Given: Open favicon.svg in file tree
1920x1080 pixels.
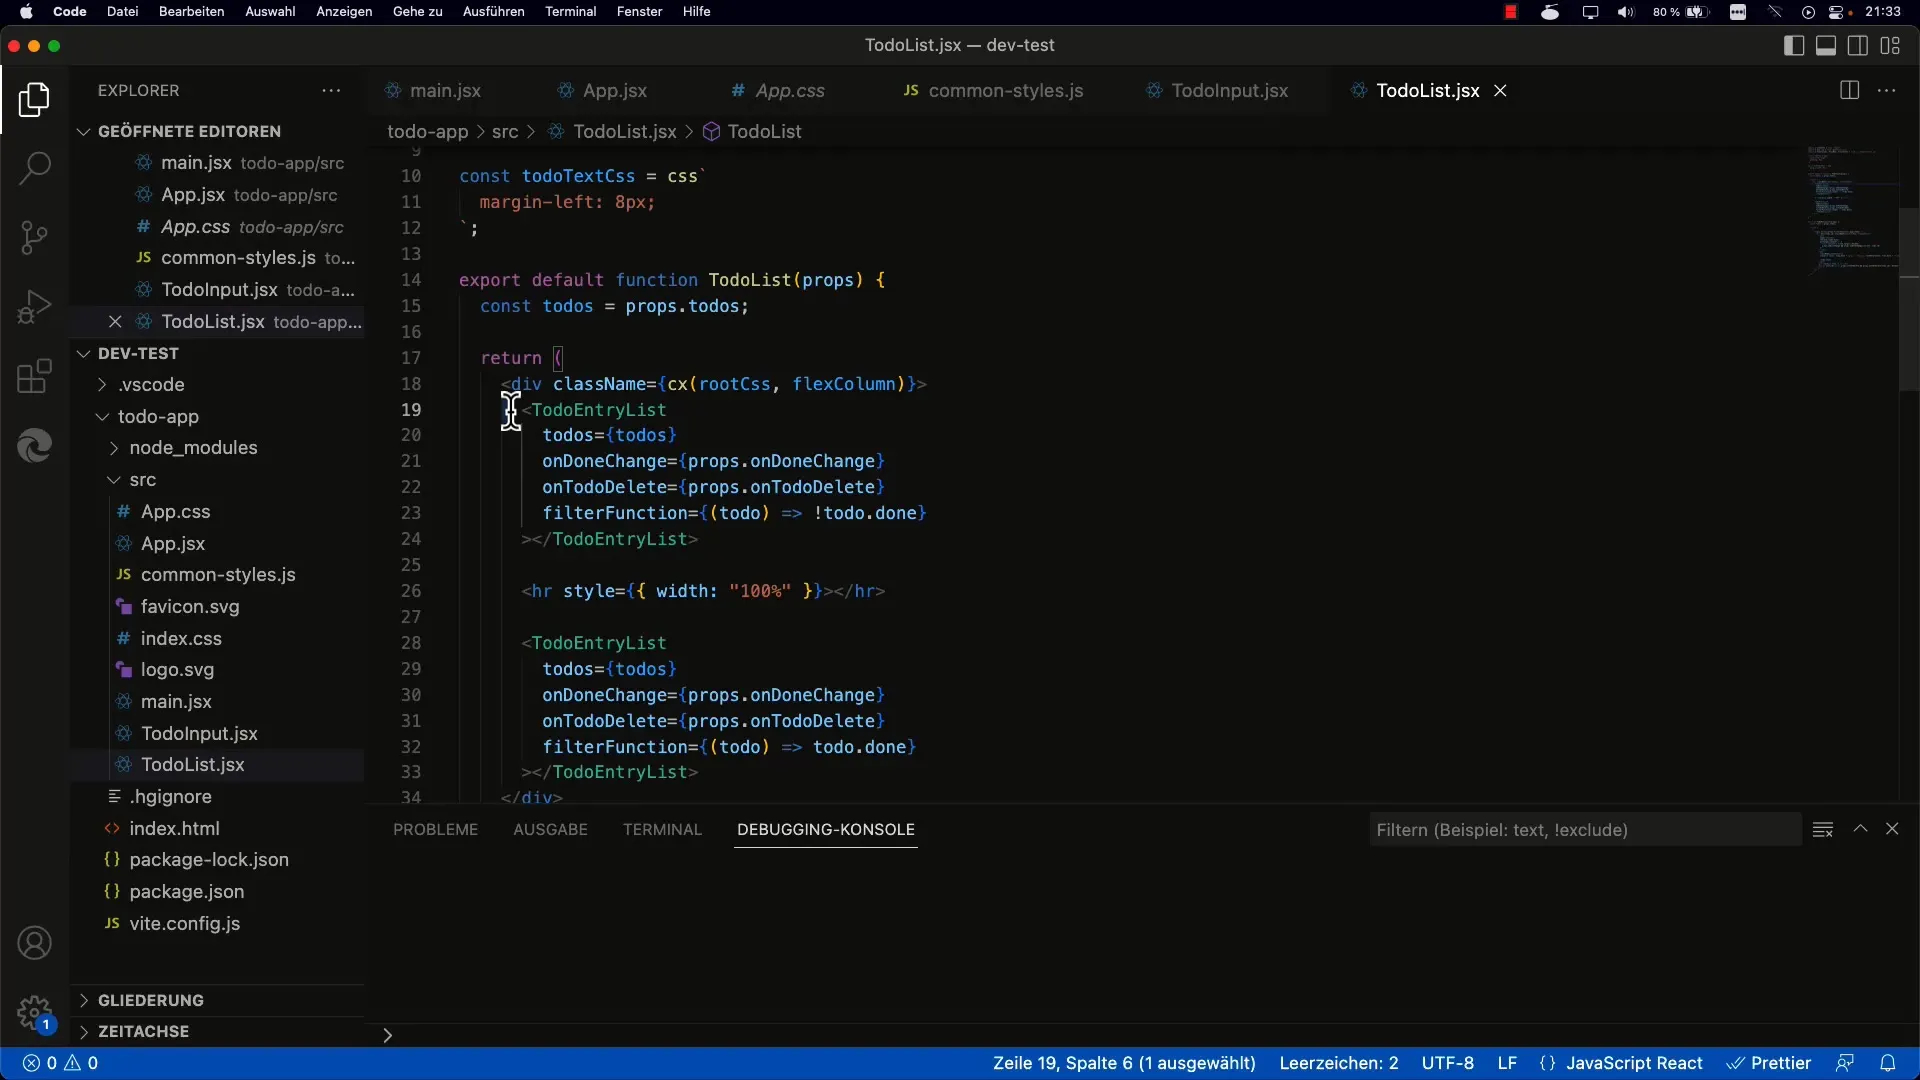Looking at the screenshot, I should pyautogui.click(x=190, y=606).
